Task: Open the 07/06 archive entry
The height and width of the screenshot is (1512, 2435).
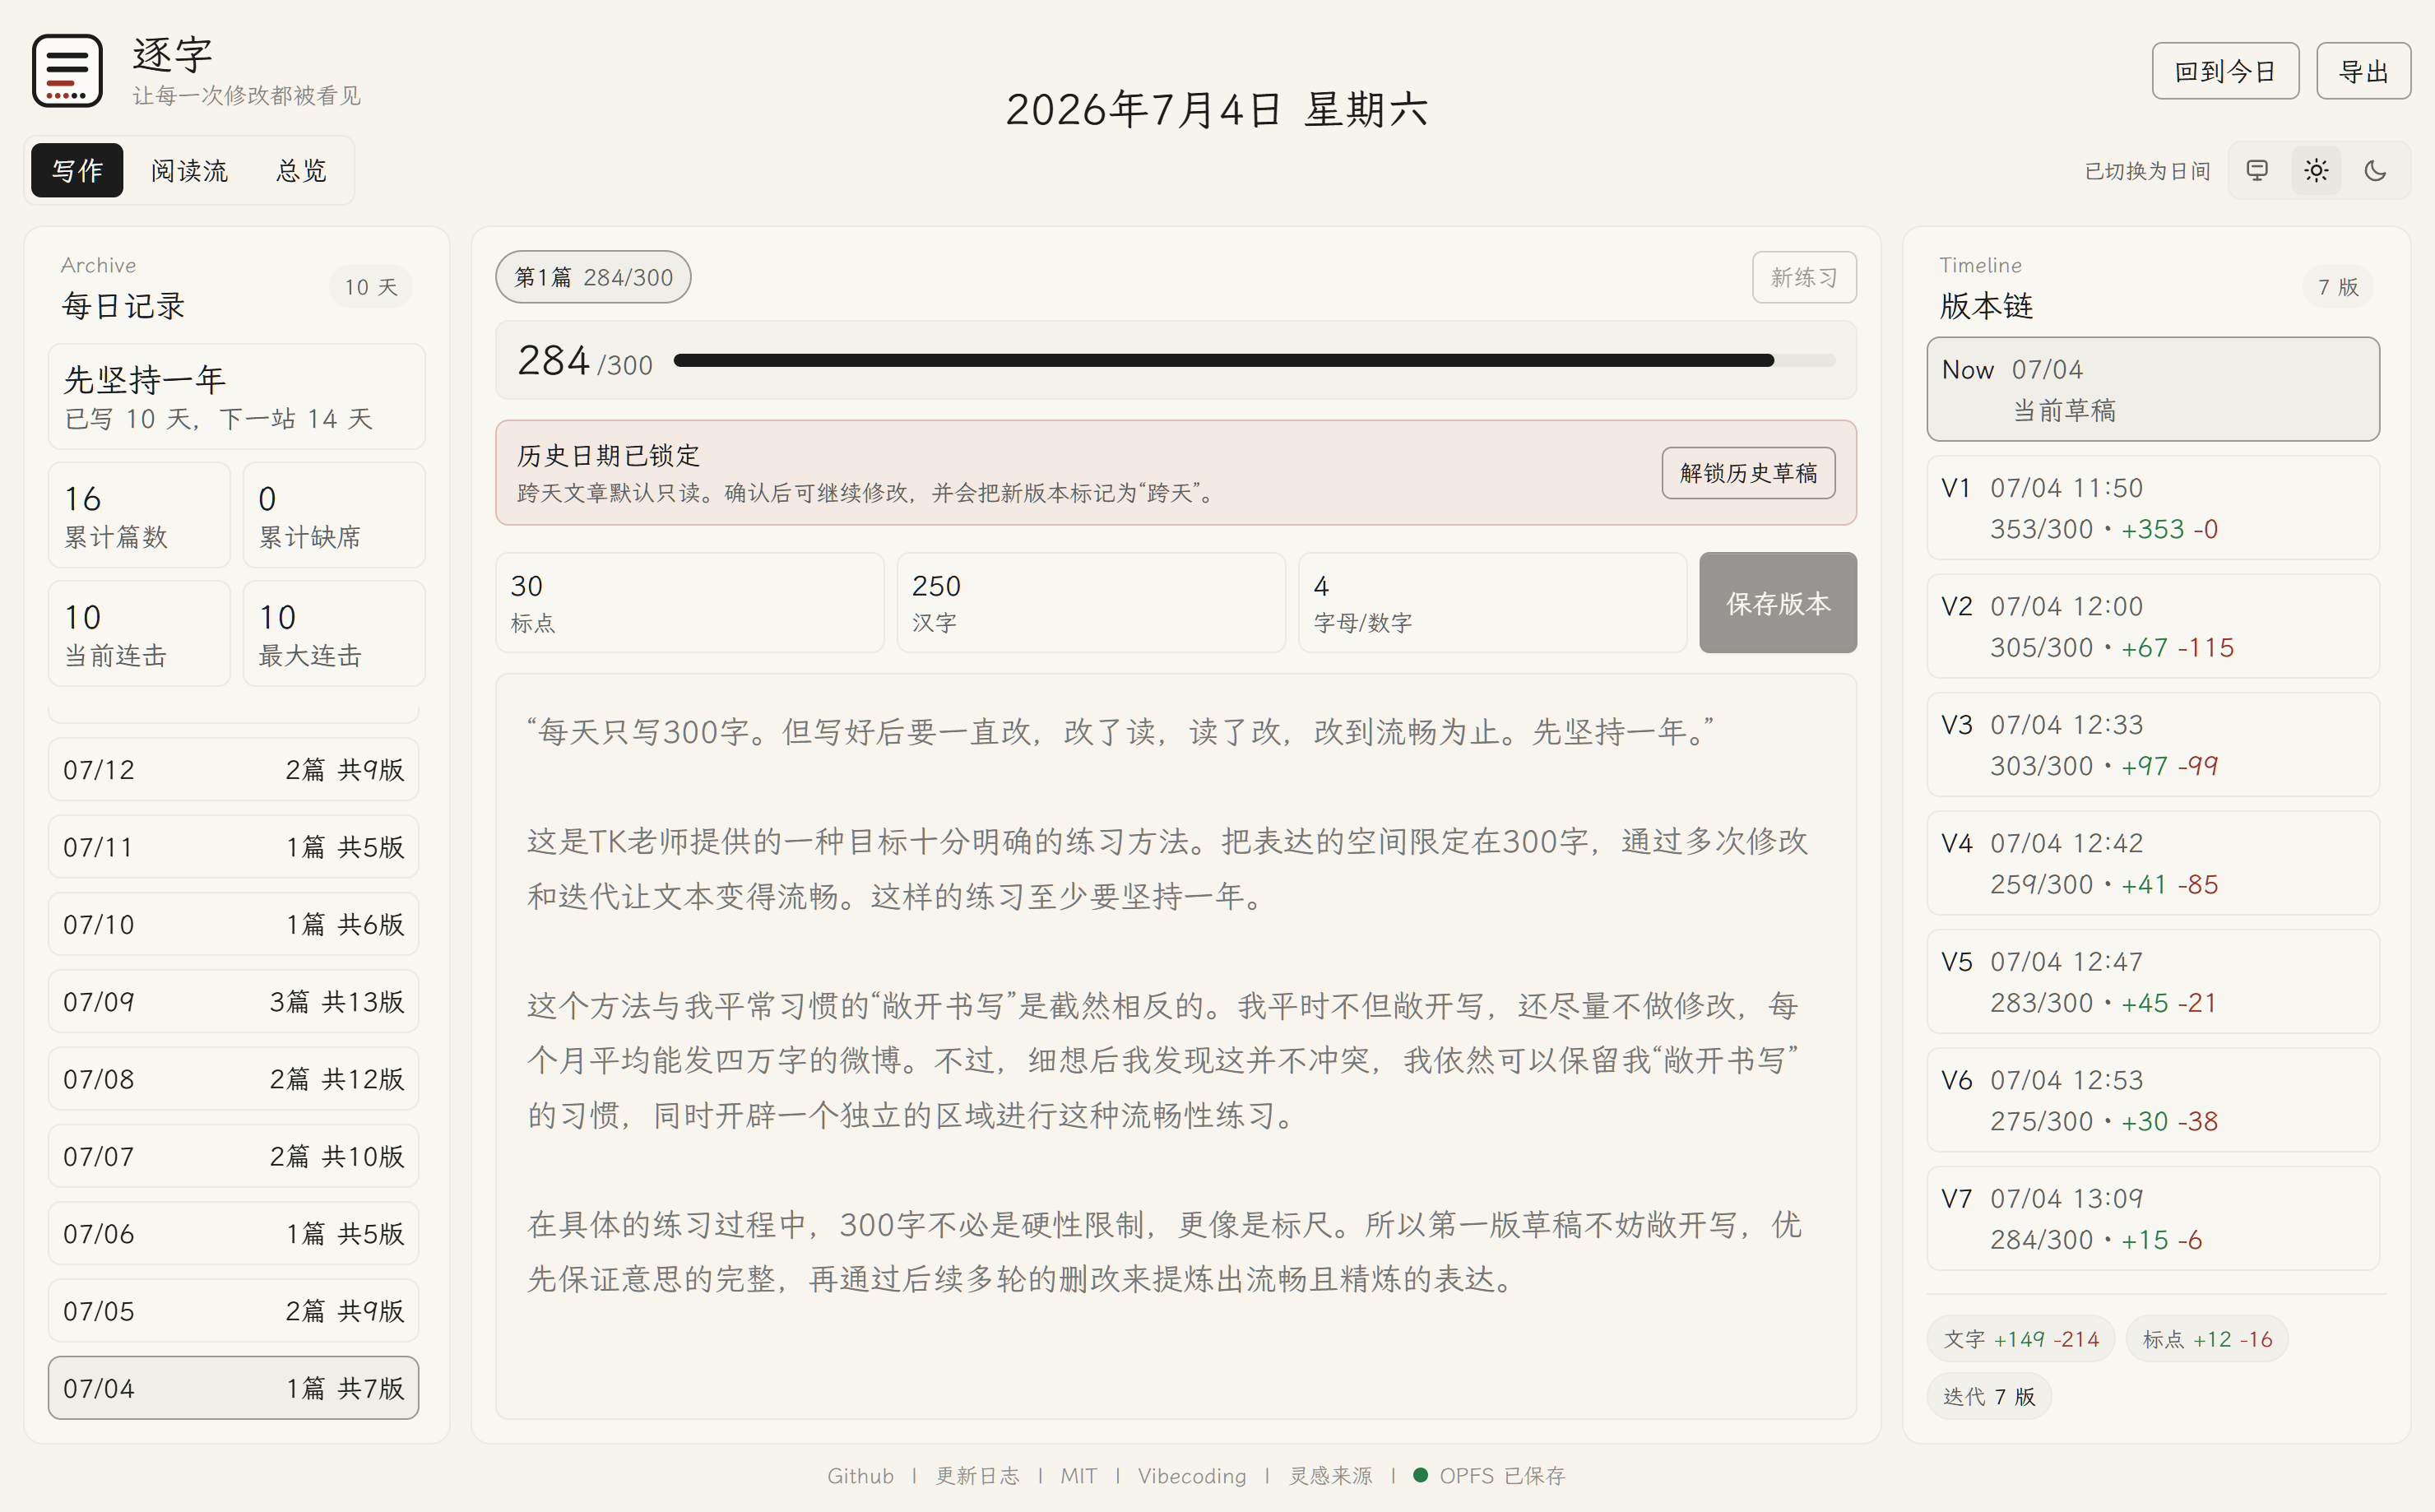Action: (x=233, y=1233)
